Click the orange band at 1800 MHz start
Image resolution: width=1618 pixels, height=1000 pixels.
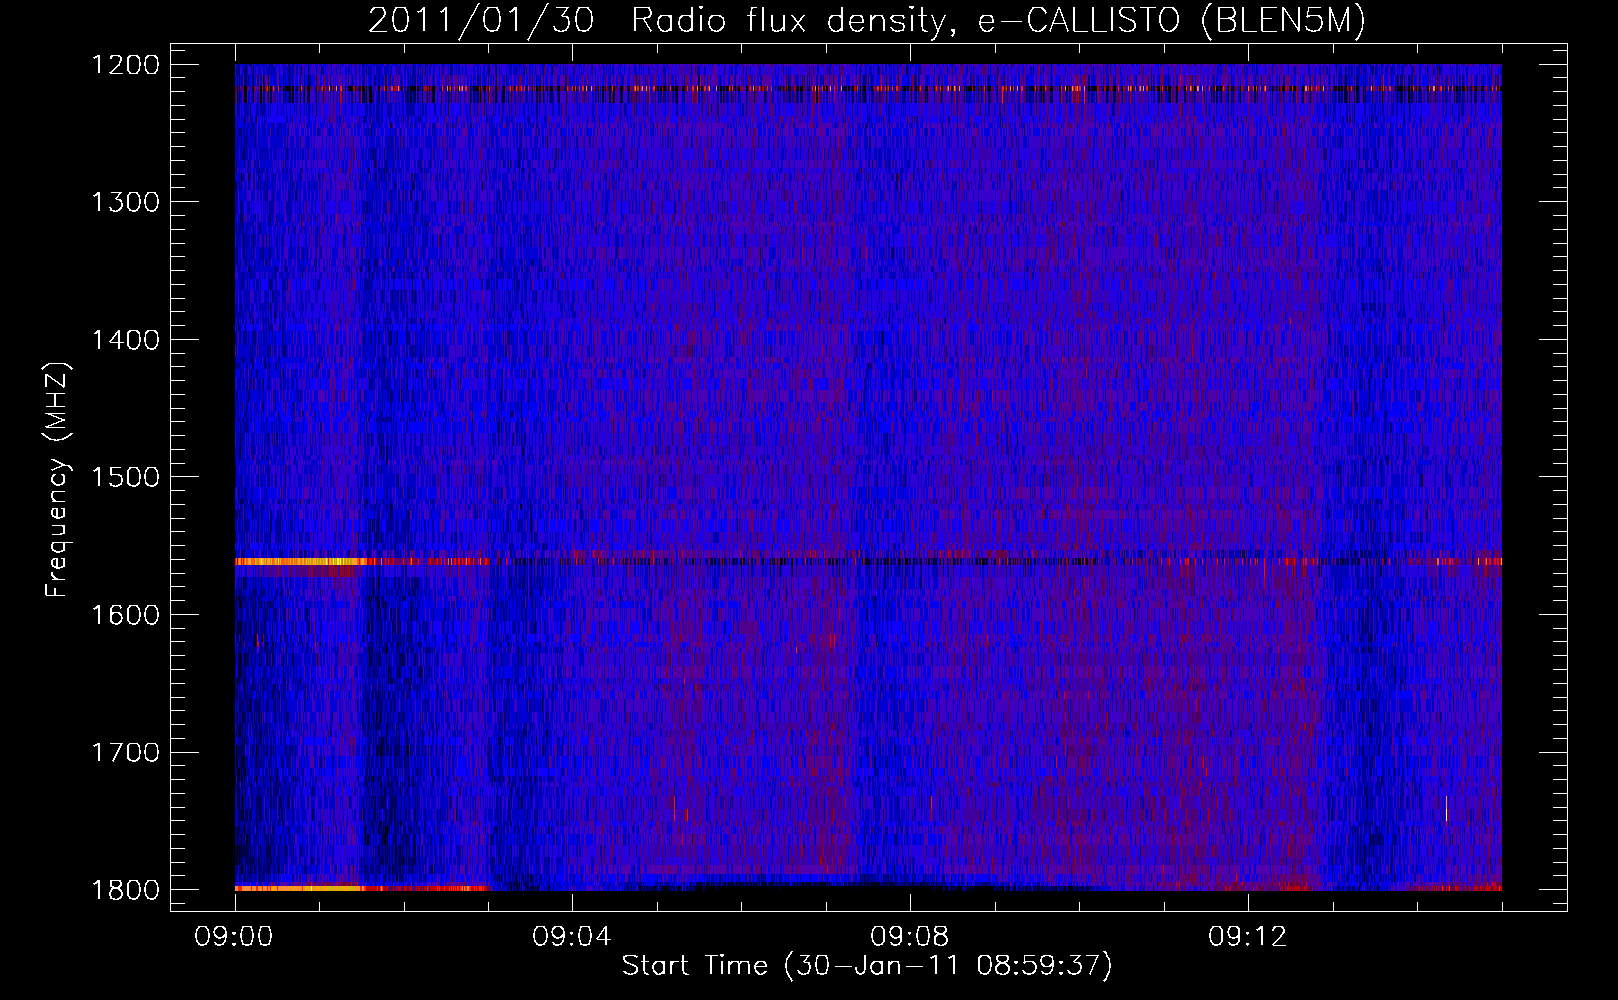click(x=300, y=888)
